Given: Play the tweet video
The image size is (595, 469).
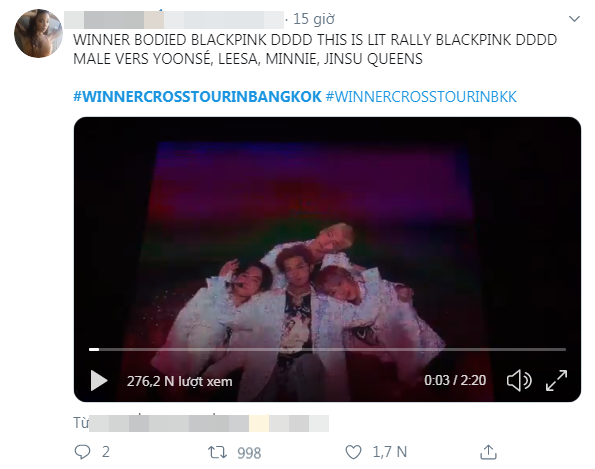Looking at the screenshot, I should [99, 381].
